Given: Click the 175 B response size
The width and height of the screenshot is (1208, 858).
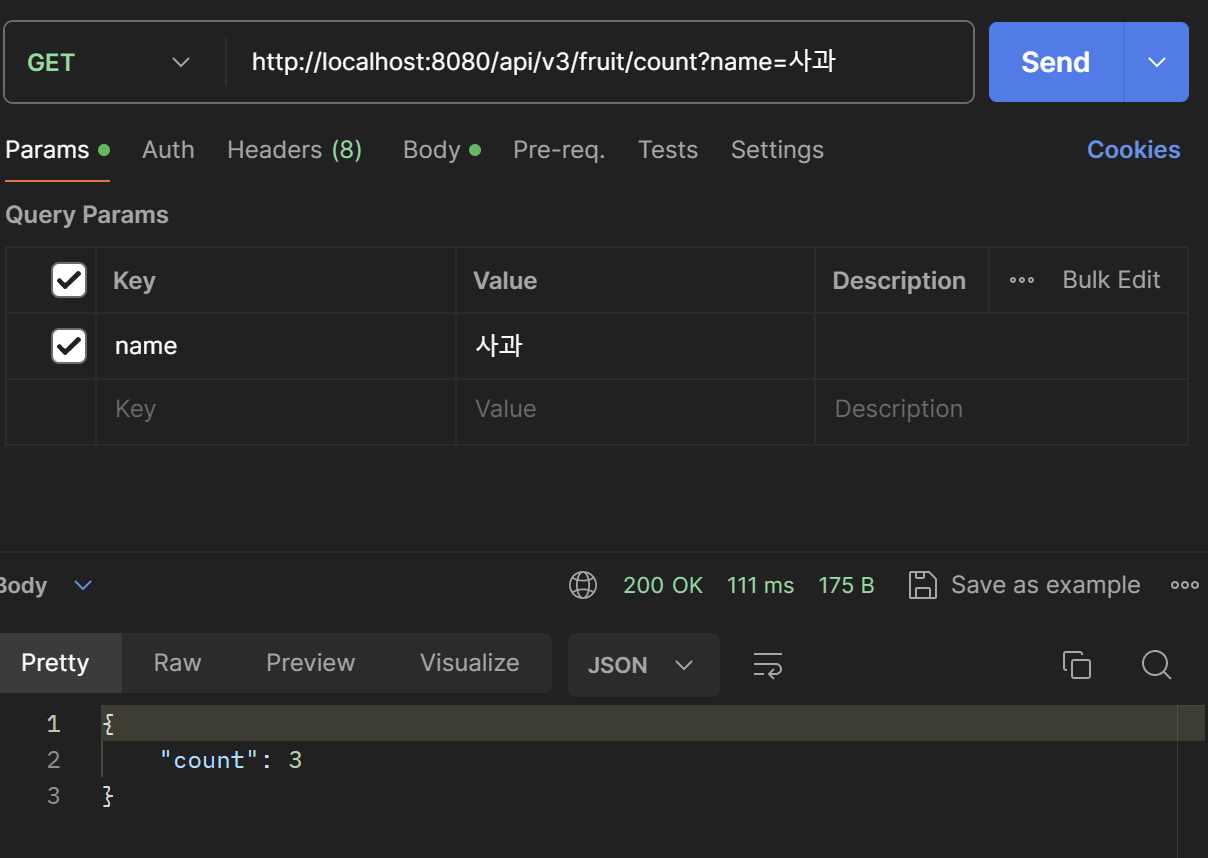Looking at the screenshot, I should click(x=846, y=585).
